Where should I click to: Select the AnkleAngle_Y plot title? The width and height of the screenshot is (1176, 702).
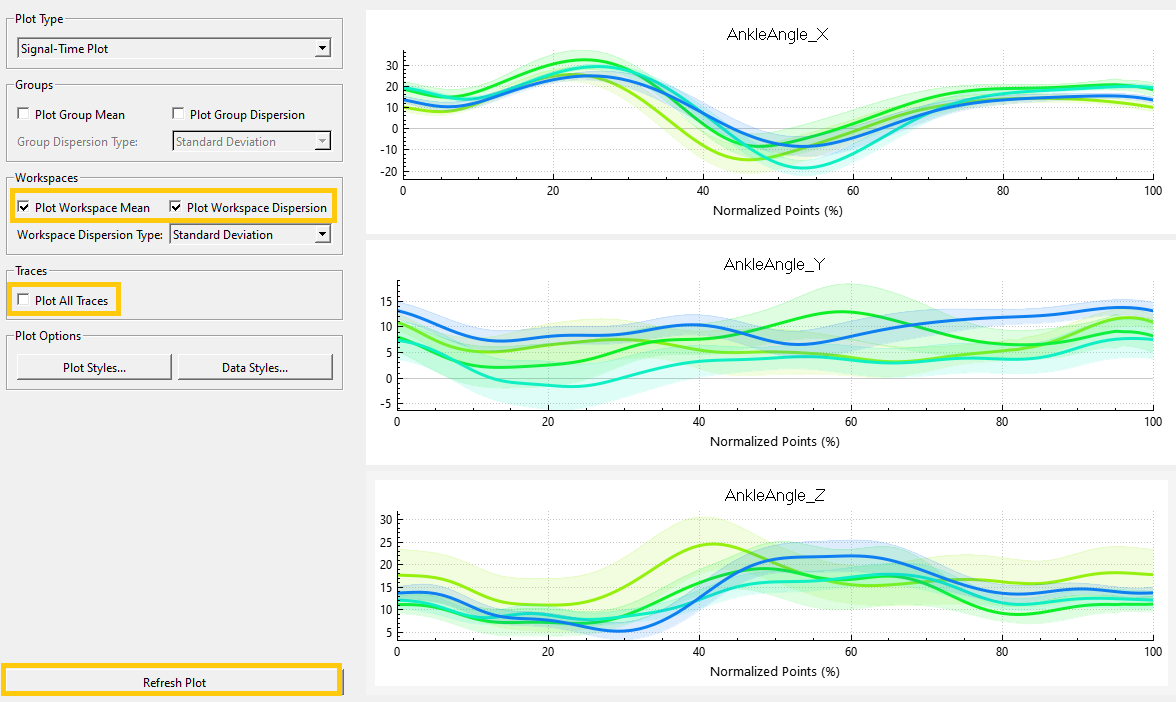click(774, 264)
